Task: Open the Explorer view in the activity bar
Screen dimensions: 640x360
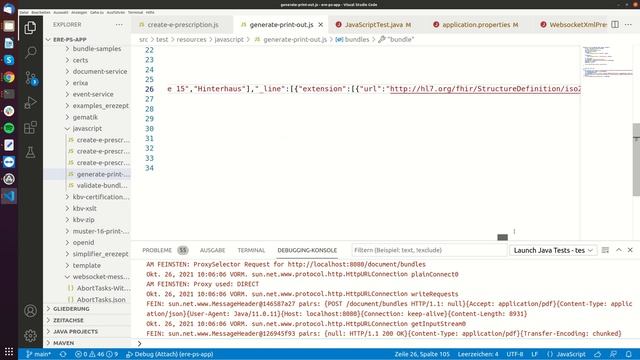Action: pyautogui.click(x=30, y=28)
